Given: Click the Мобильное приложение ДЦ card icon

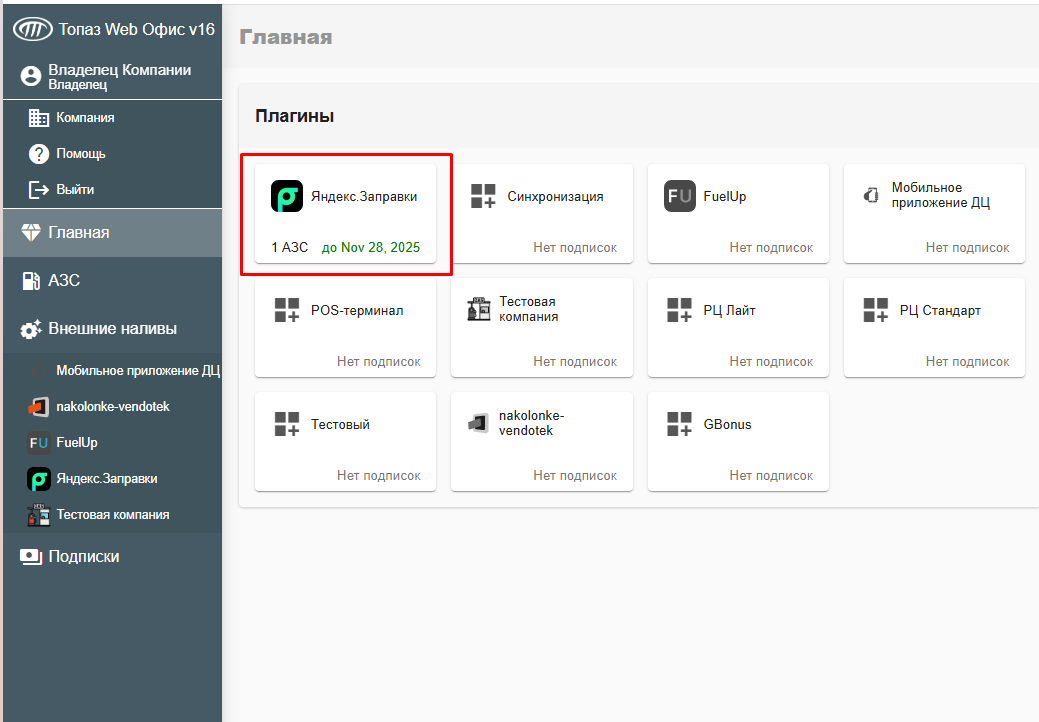Looking at the screenshot, I should (871, 195).
